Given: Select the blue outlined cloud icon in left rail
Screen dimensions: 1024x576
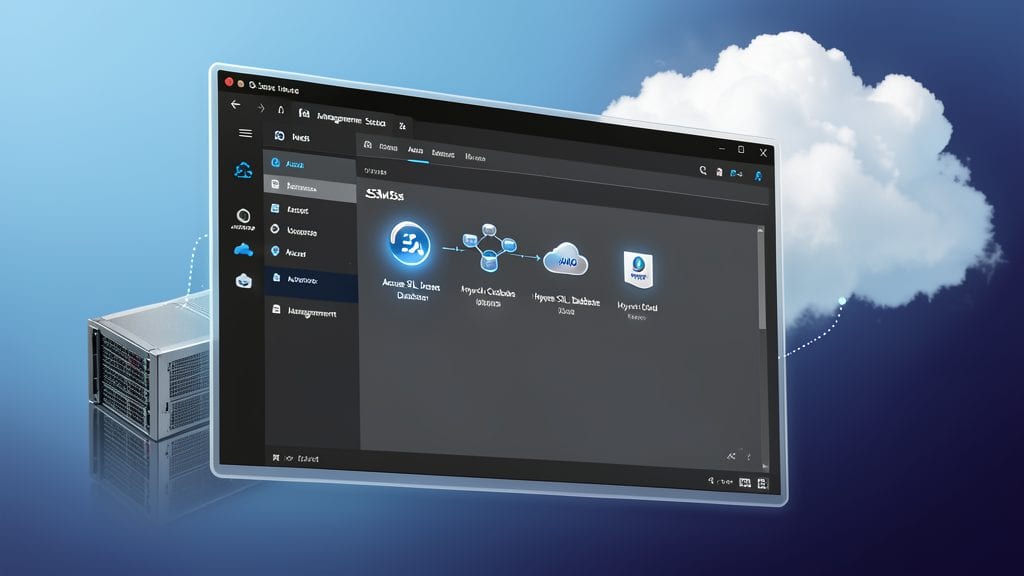Looking at the screenshot, I should pyautogui.click(x=243, y=170).
